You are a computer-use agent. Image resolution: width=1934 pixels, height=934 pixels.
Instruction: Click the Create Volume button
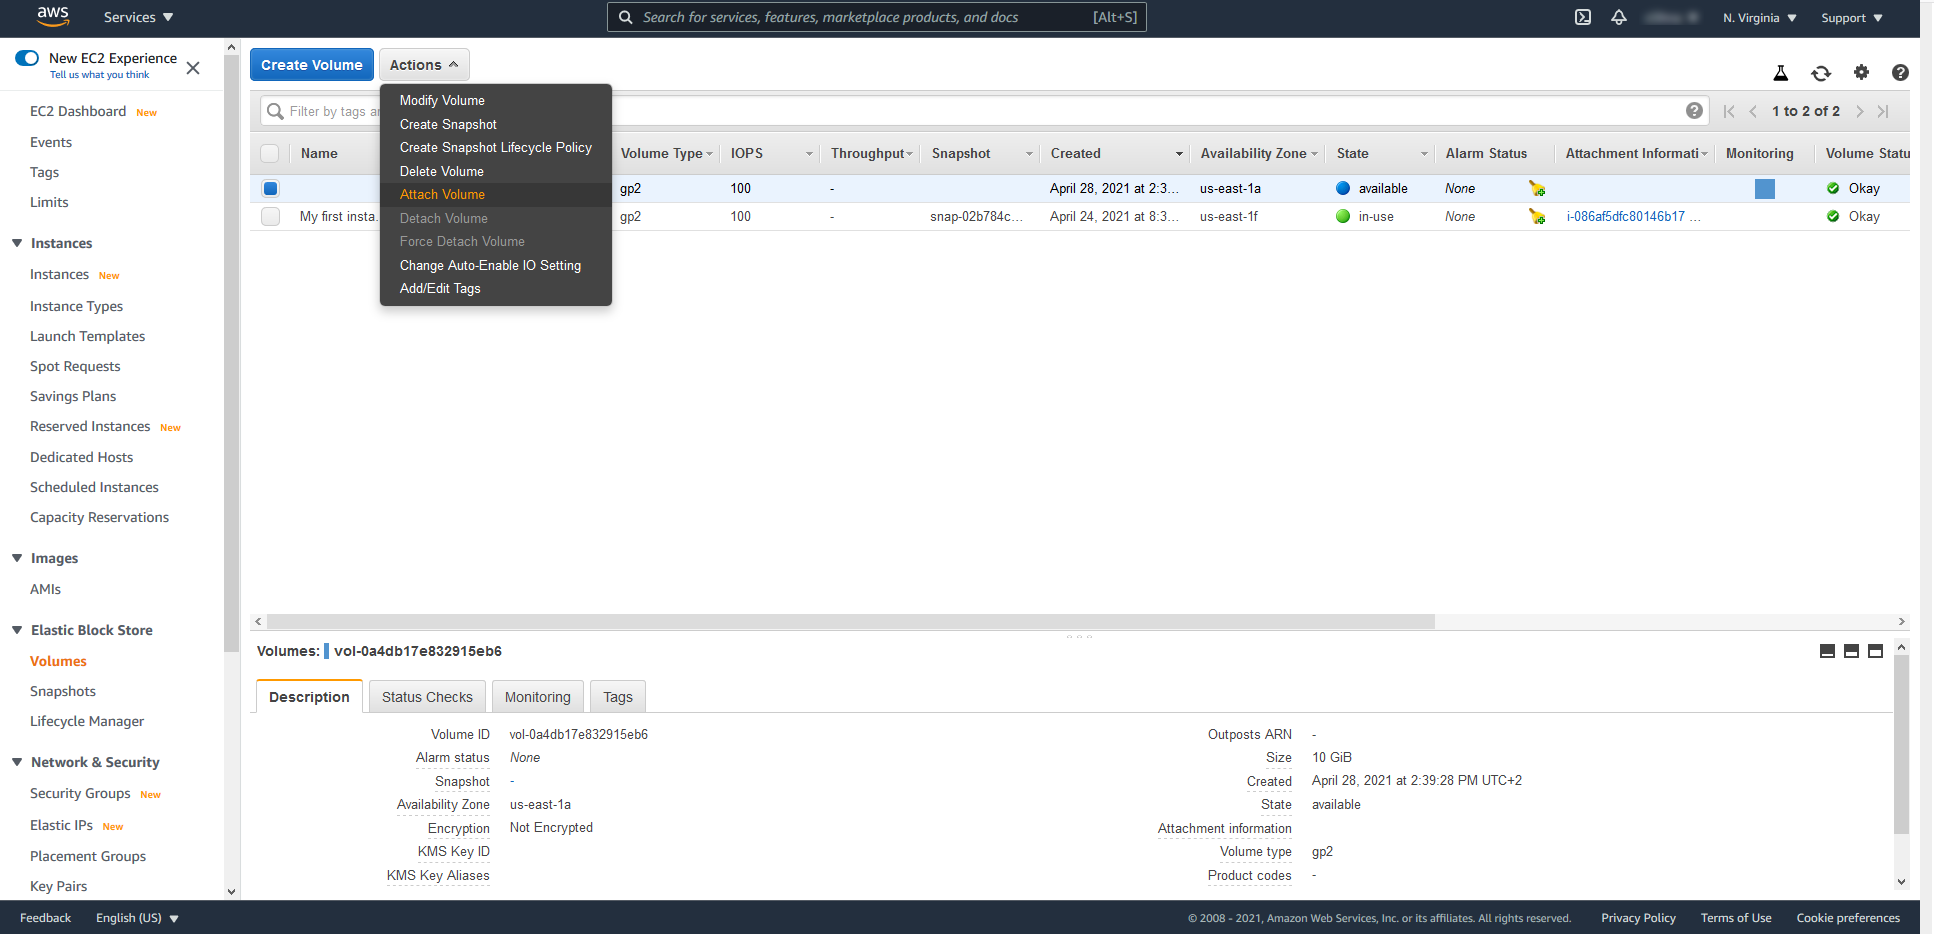pos(312,65)
